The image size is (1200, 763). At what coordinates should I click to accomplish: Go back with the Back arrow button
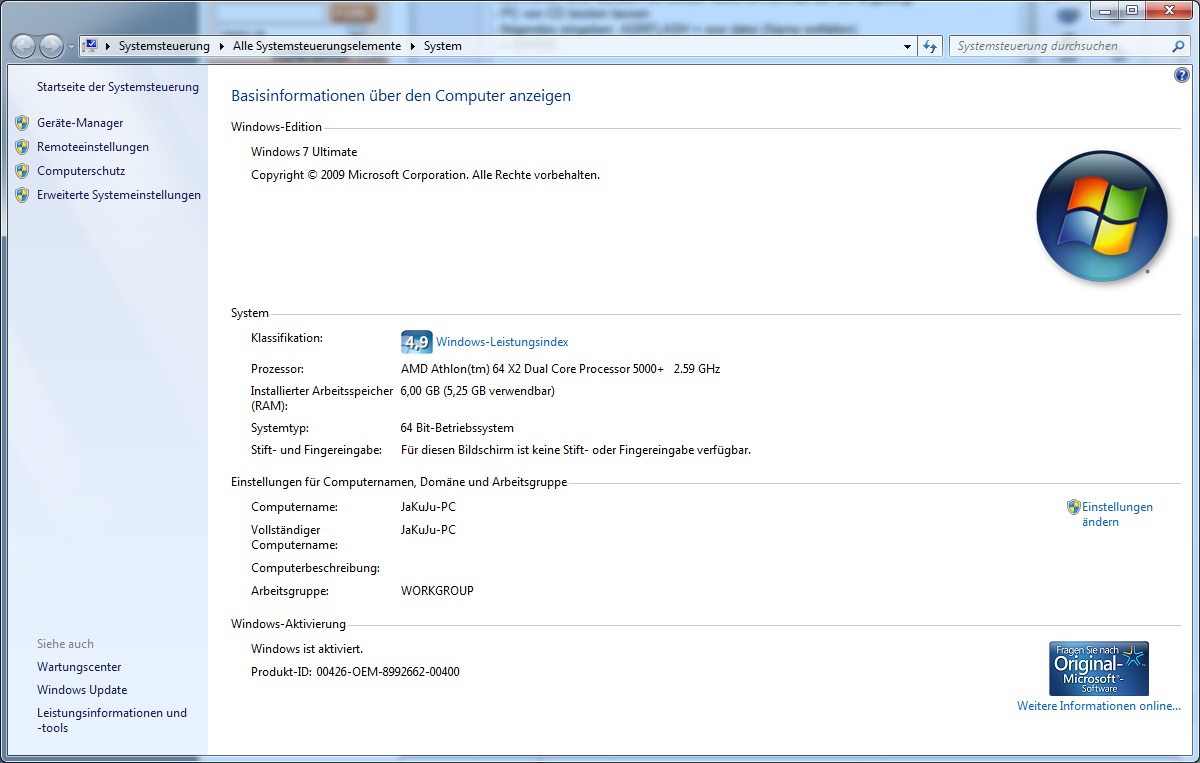23,46
